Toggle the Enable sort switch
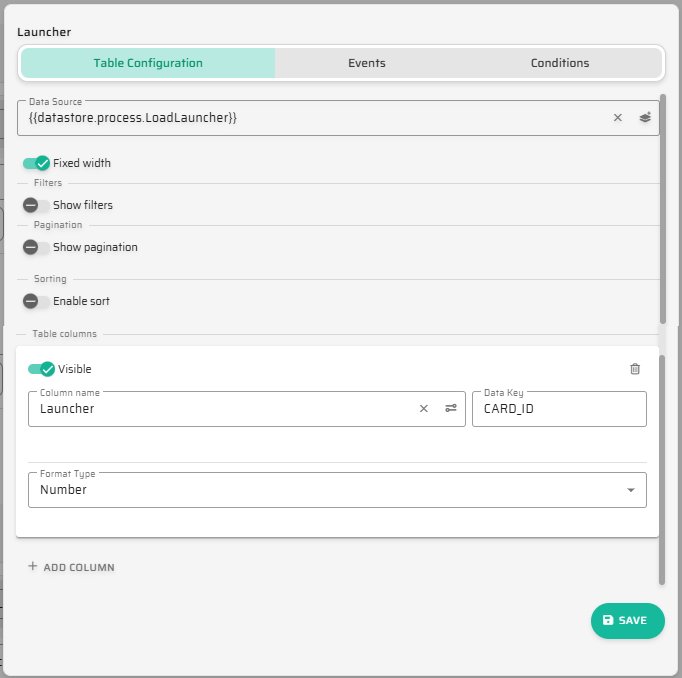The height and width of the screenshot is (678, 682). pyautogui.click(x=36, y=301)
